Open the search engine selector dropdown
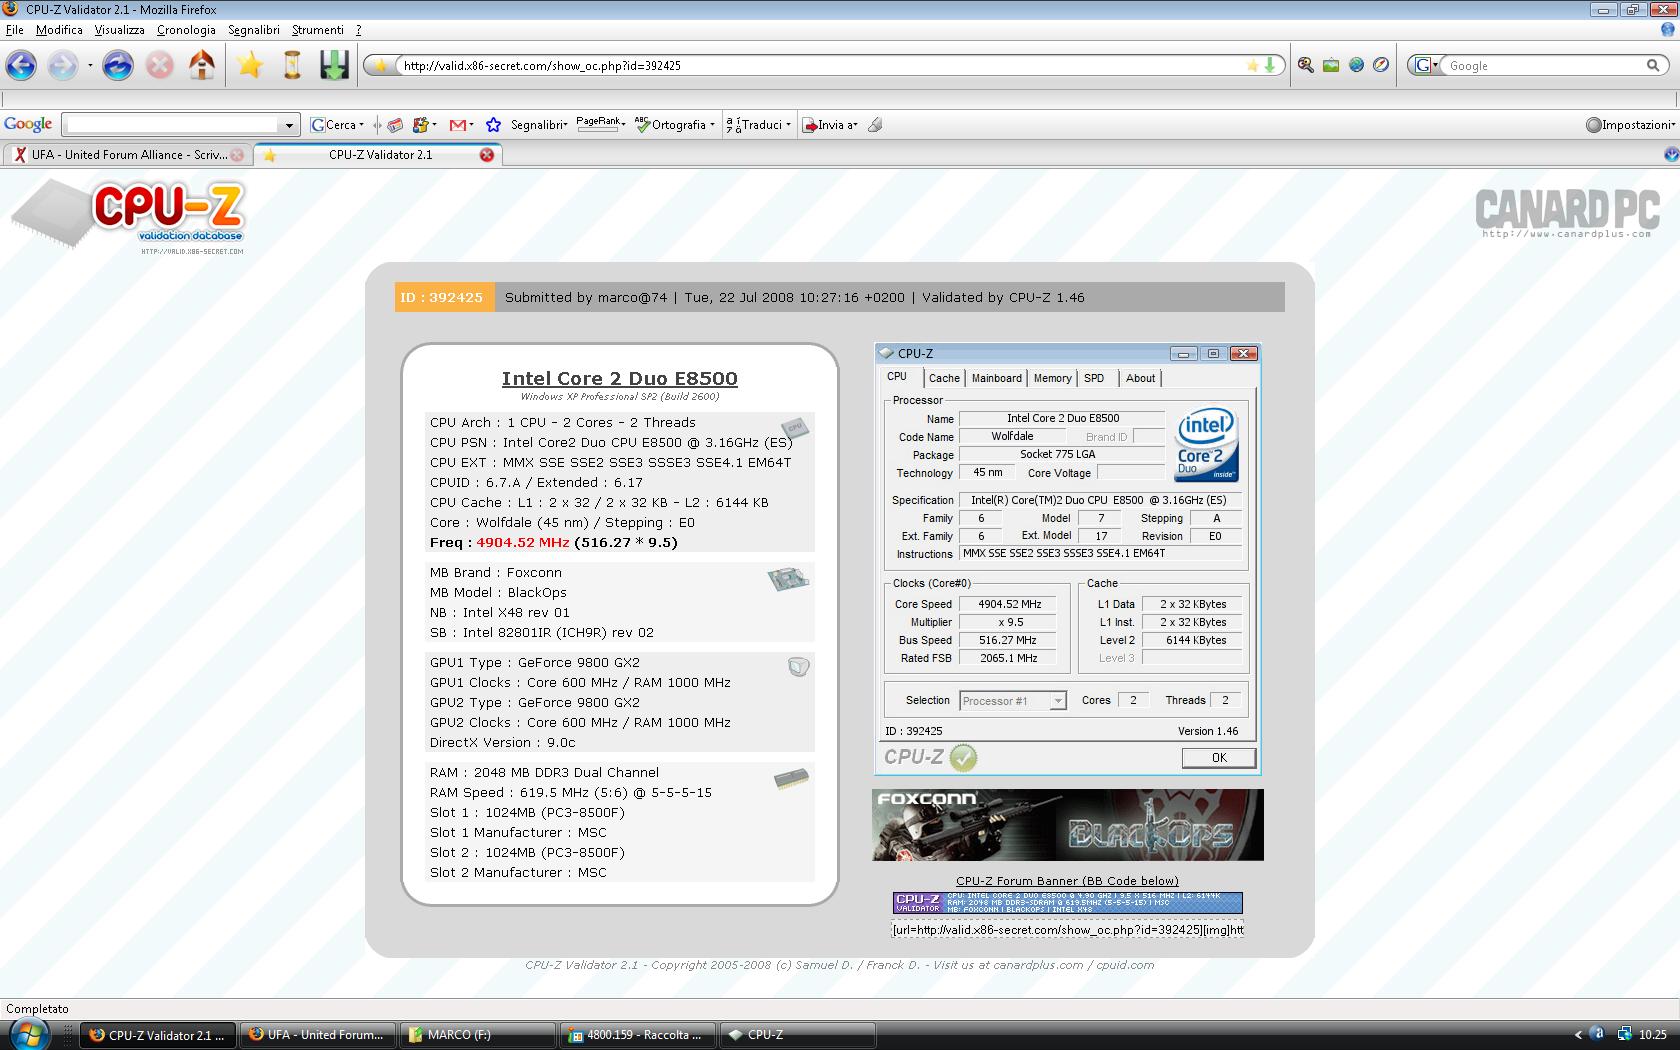Image resolution: width=1680 pixels, height=1050 pixels. click(1426, 66)
